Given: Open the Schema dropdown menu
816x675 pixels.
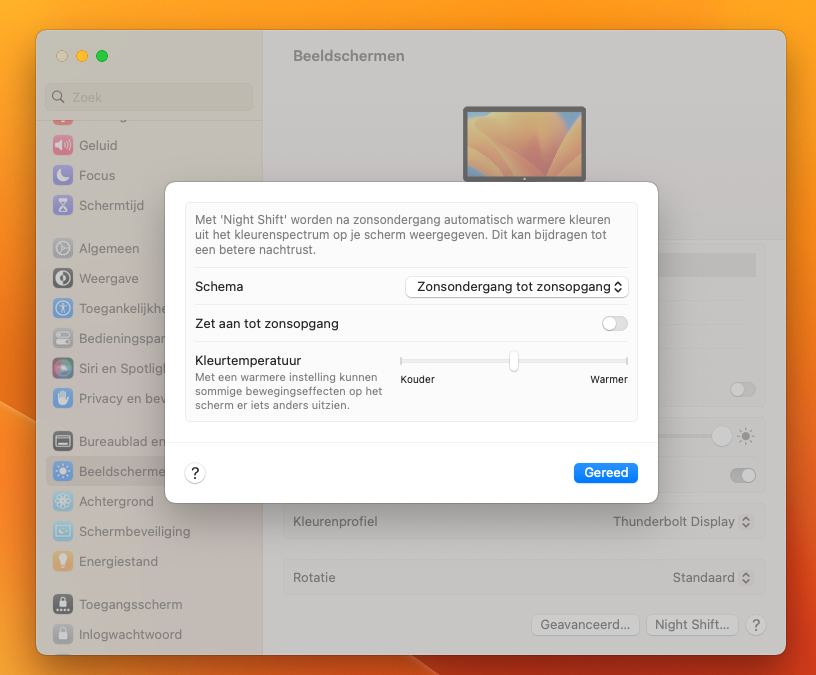Looking at the screenshot, I should point(516,286).
